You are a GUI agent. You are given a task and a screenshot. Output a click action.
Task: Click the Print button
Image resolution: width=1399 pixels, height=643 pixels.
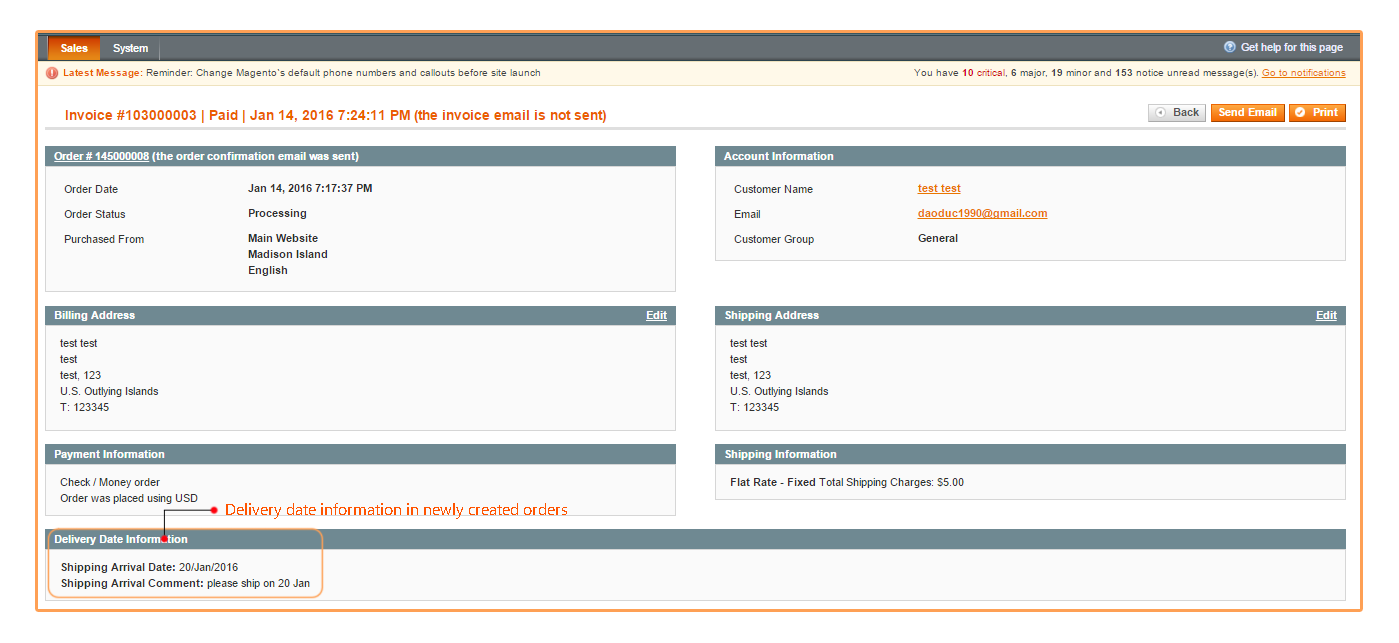(1317, 112)
